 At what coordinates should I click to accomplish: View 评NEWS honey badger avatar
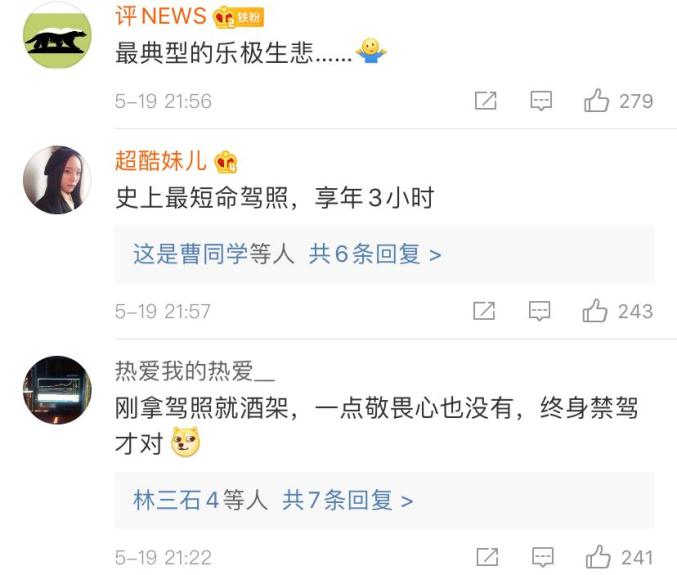pos(57,35)
